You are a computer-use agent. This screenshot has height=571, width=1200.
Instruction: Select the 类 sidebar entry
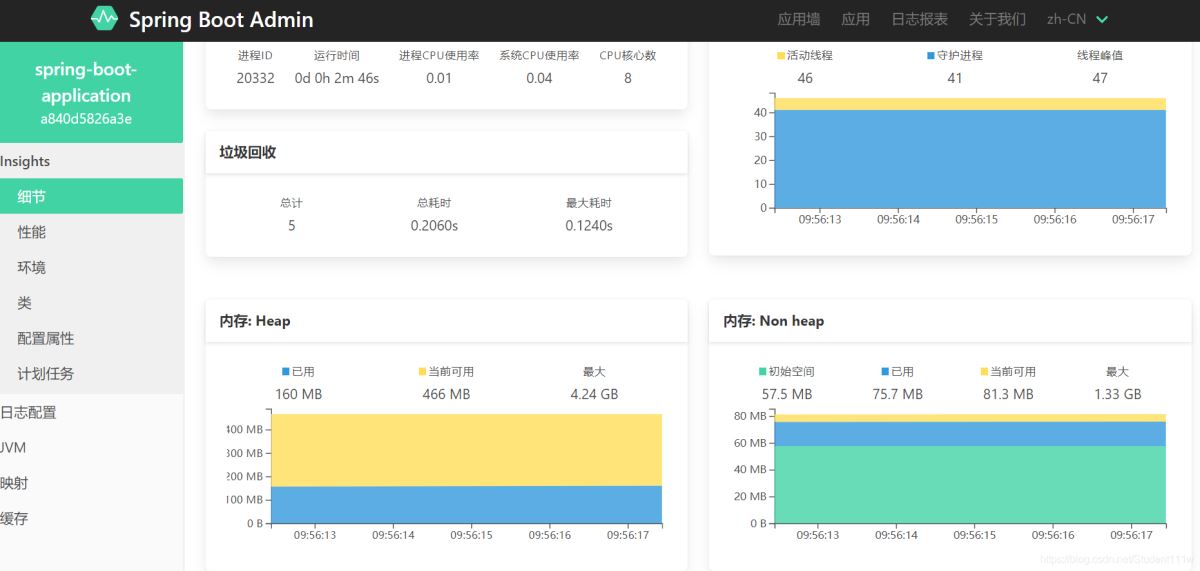click(x=25, y=303)
